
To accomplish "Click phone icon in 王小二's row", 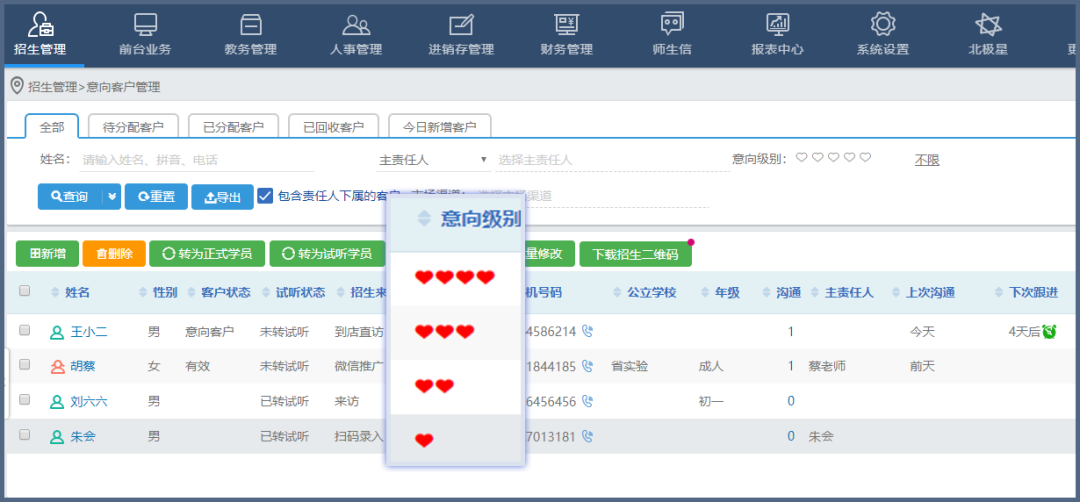I will [x=587, y=331].
